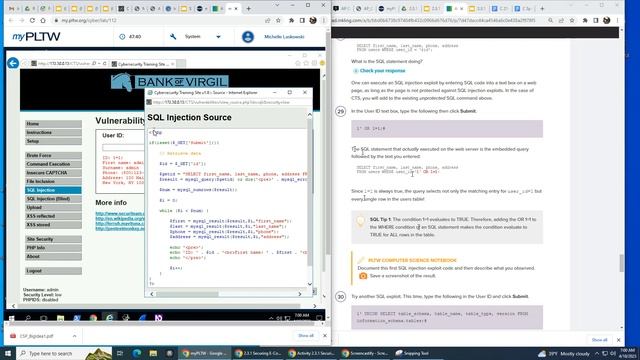The image size is (640, 360).
Task: Click the Type here to search box
Action: [64, 353]
